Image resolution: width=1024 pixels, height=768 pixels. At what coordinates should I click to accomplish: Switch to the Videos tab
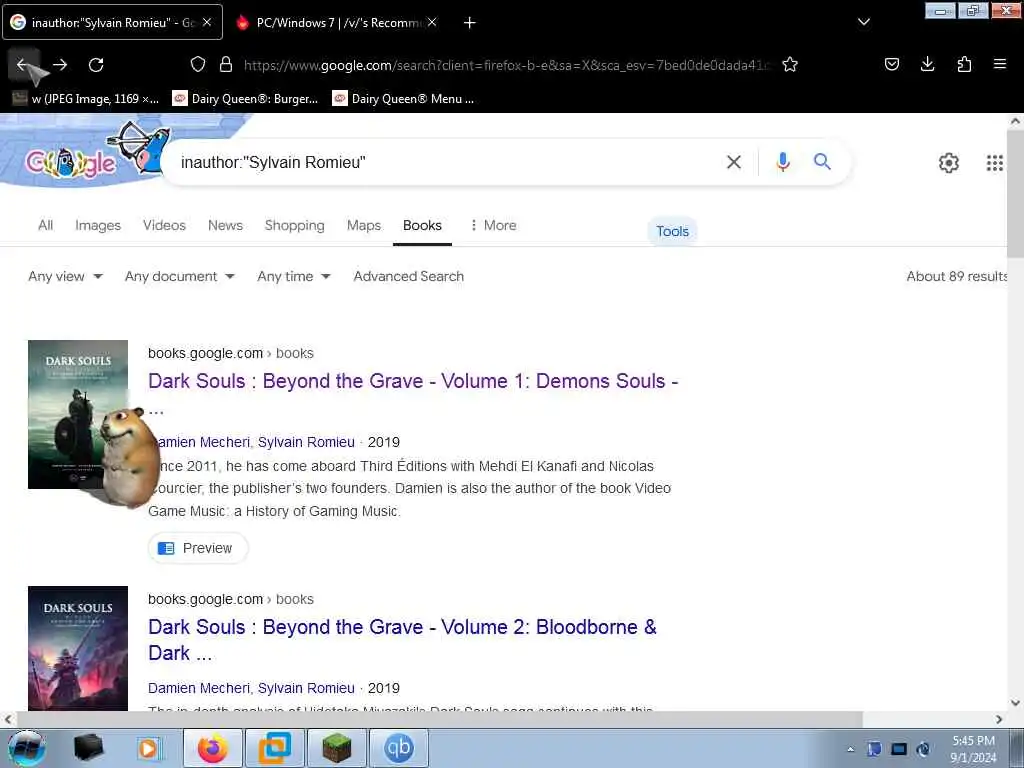pyautogui.click(x=164, y=225)
